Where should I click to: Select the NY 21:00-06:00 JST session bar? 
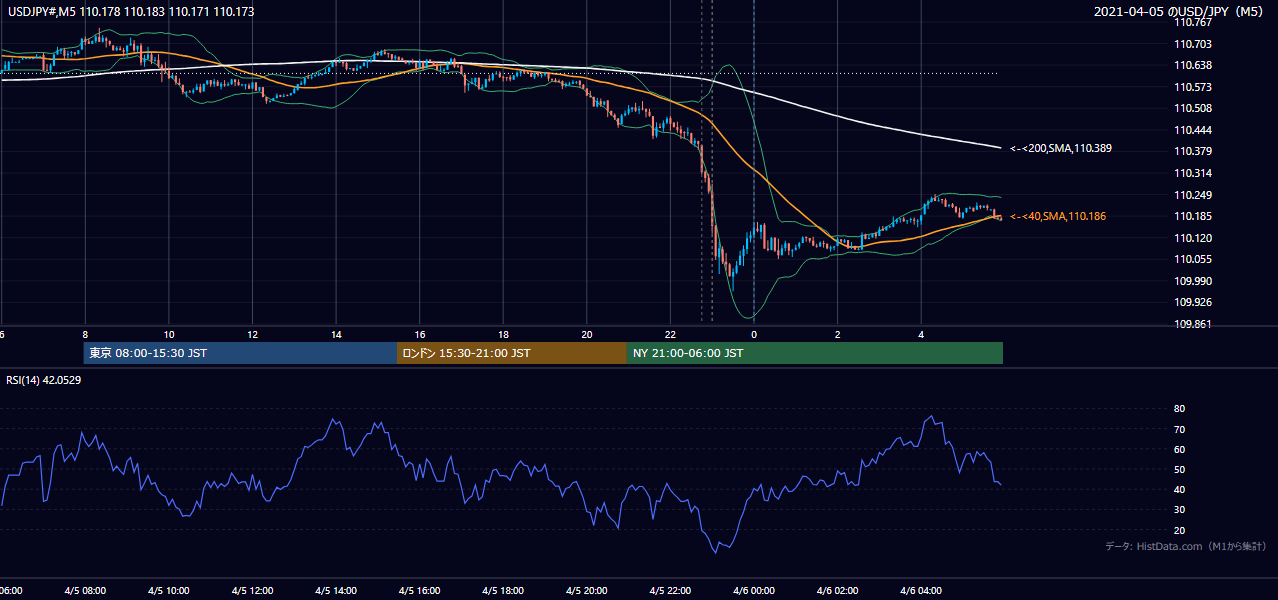tap(815, 353)
